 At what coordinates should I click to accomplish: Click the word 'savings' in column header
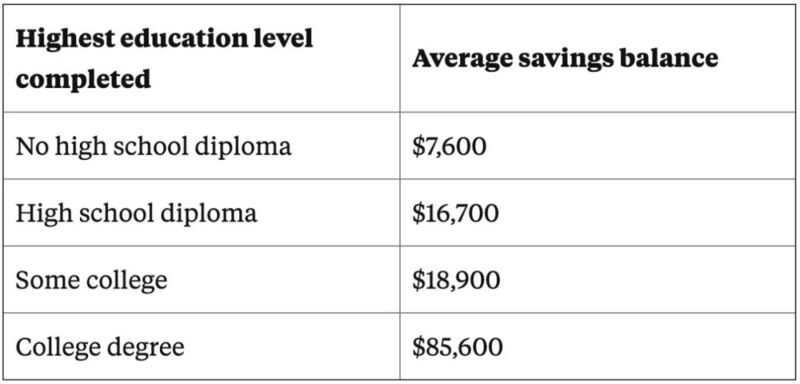pyautogui.click(x=563, y=60)
